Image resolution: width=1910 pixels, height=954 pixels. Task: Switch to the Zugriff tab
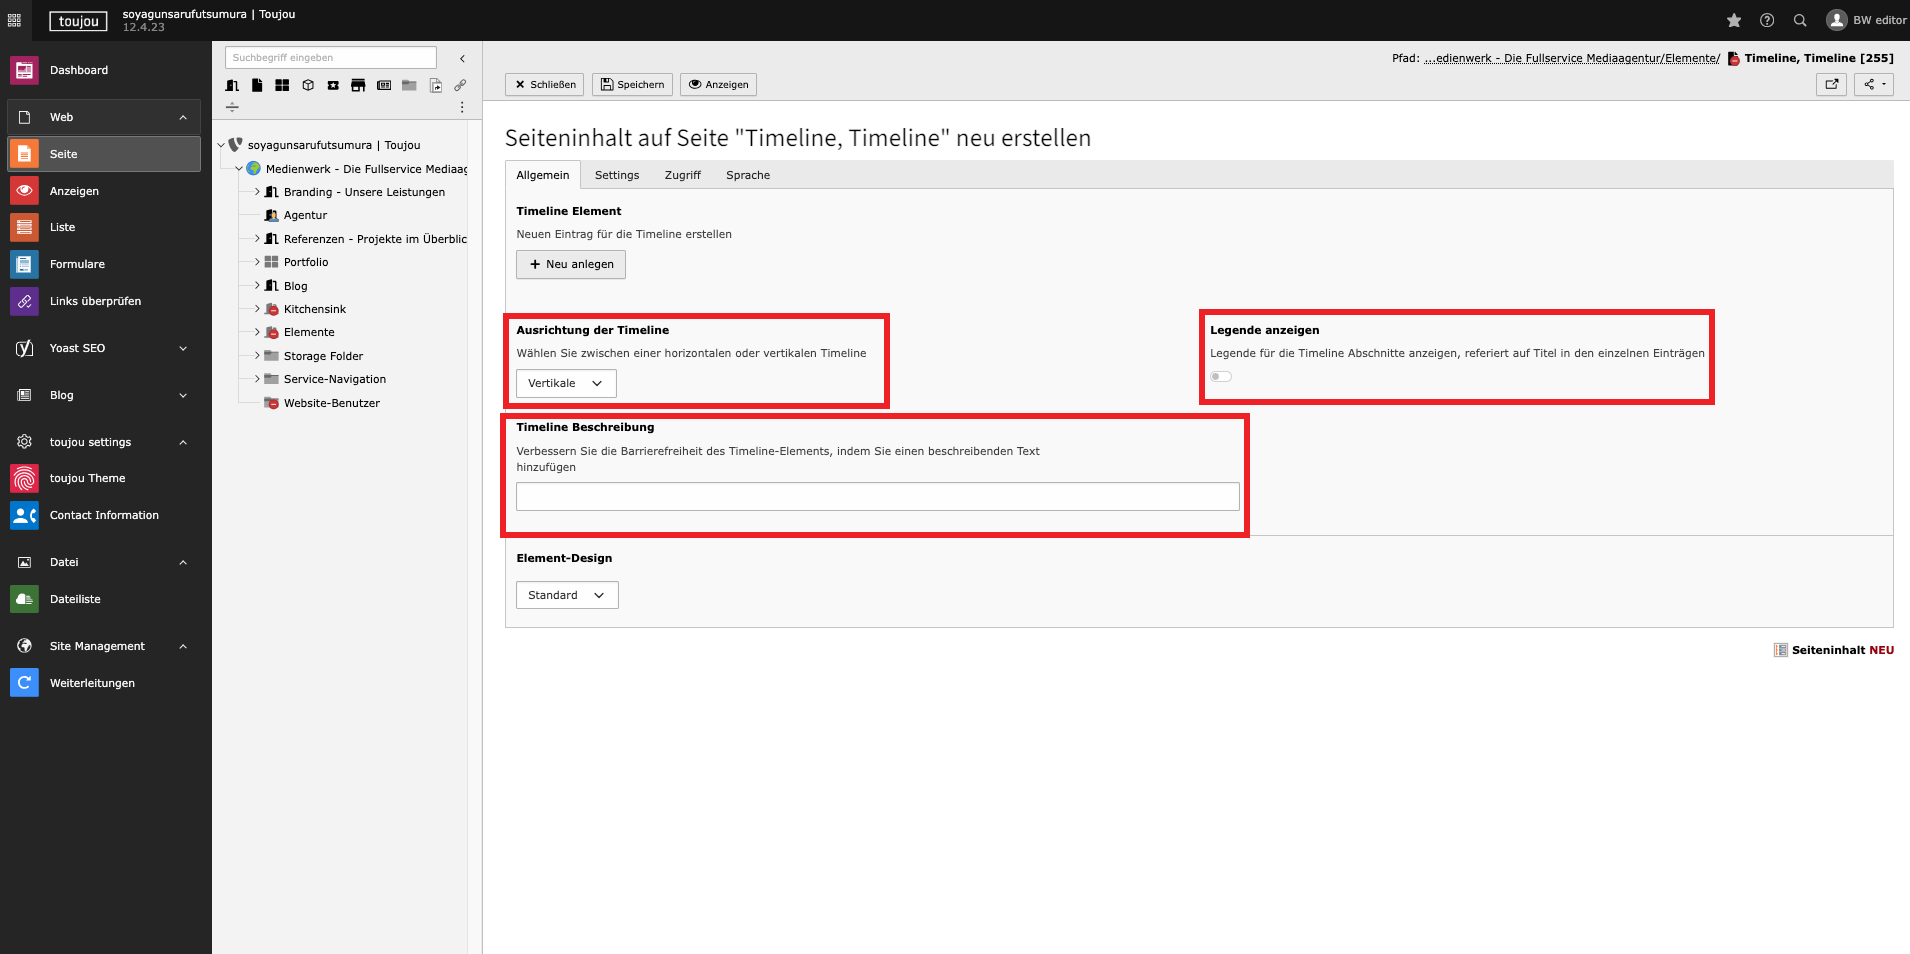pyautogui.click(x=682, y=175)
